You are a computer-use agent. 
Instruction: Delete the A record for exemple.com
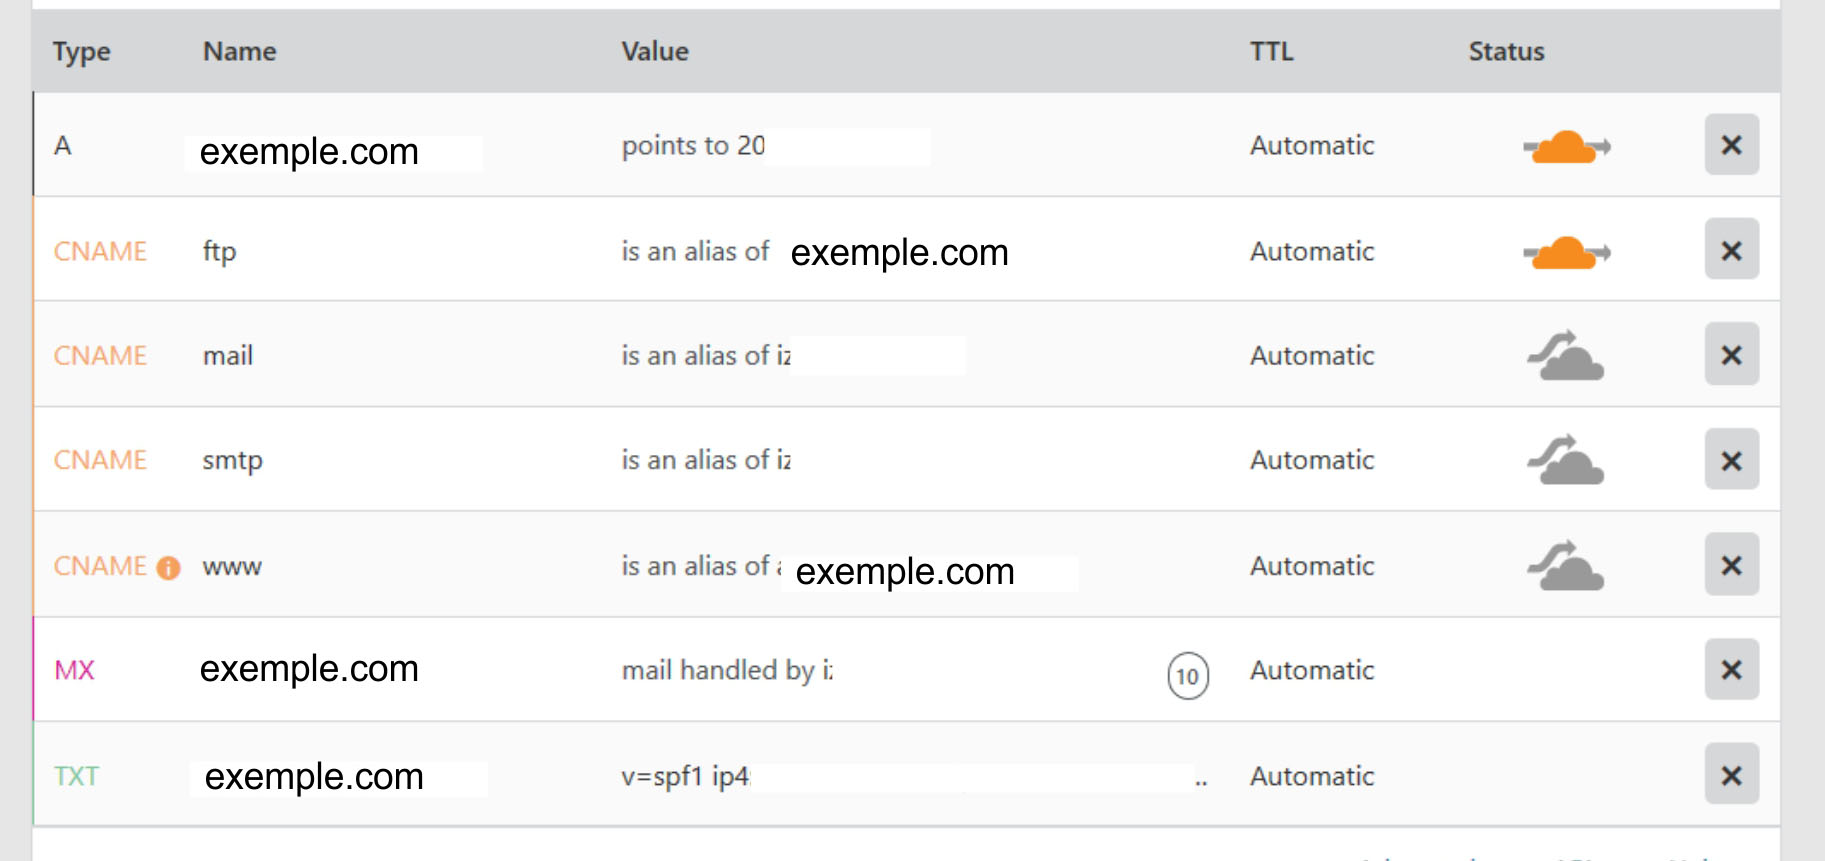pos(1731,145)
